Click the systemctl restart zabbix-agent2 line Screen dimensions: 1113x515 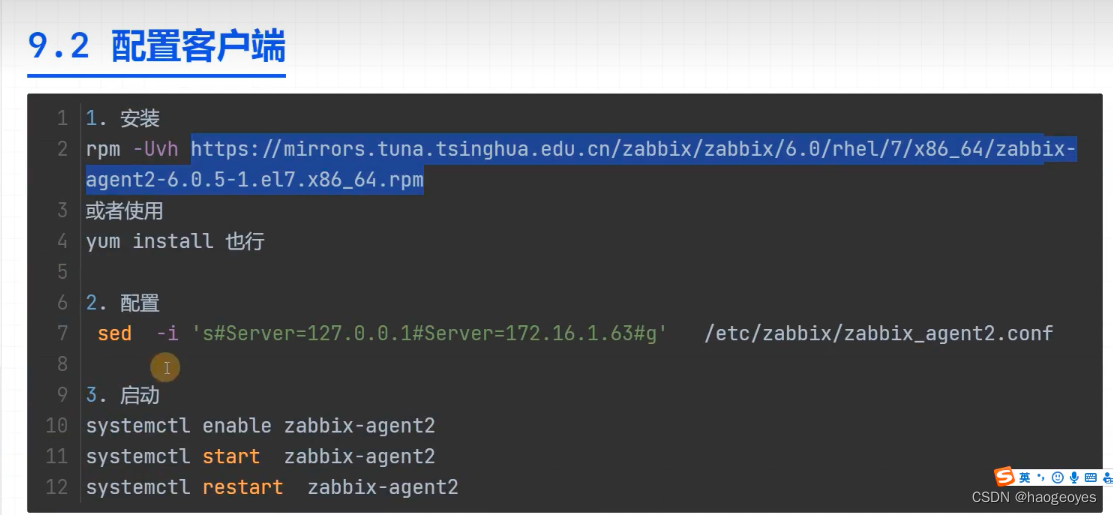click(272, 487)
